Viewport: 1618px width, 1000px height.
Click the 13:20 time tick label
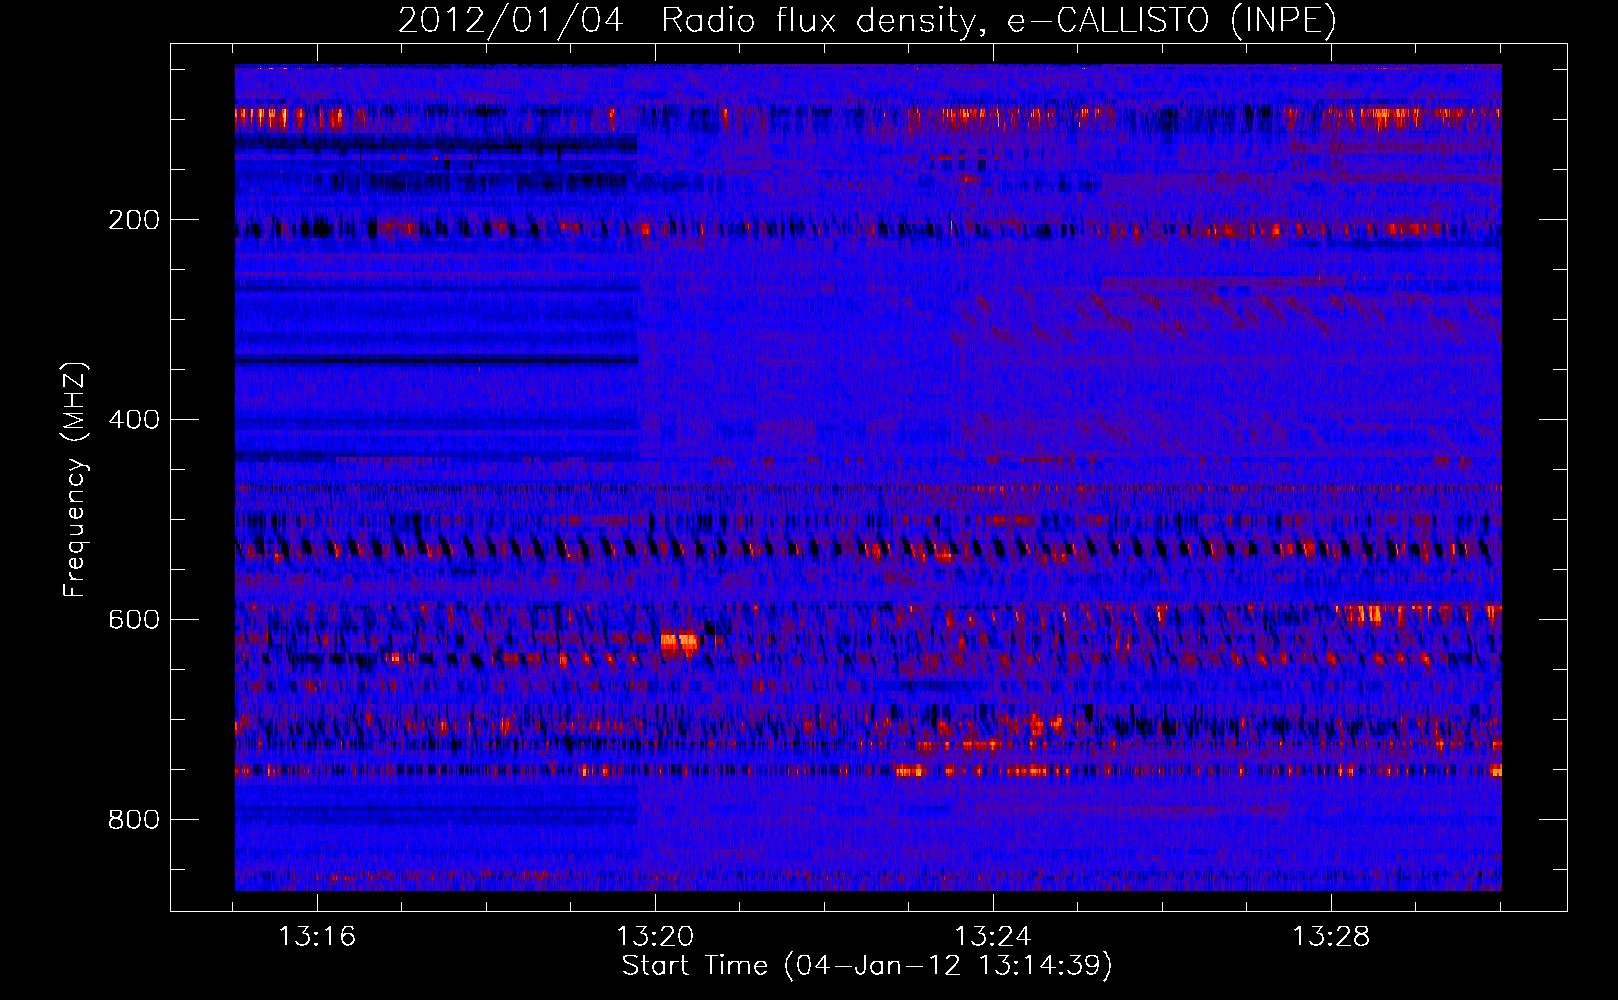(x=655, y=937)
